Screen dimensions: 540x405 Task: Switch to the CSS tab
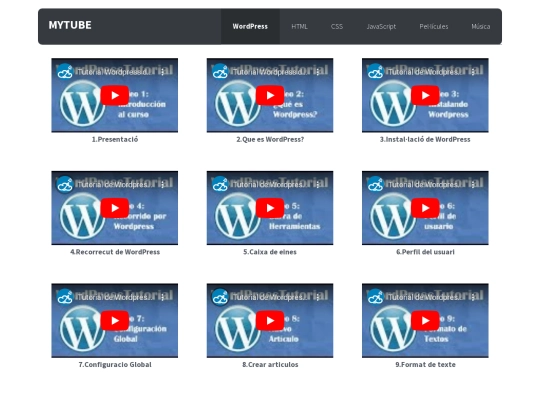337,27
